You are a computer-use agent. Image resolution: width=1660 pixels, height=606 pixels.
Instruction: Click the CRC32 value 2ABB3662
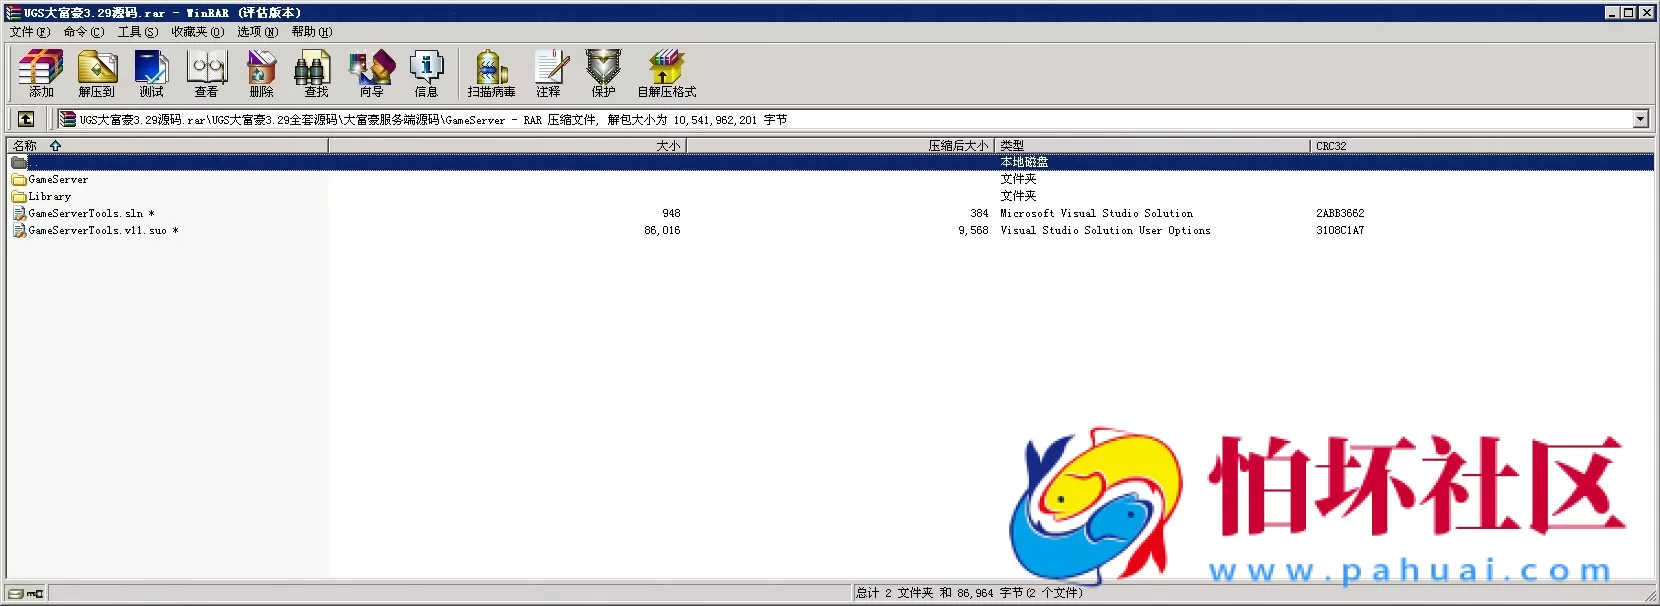tap(1340, 214)
